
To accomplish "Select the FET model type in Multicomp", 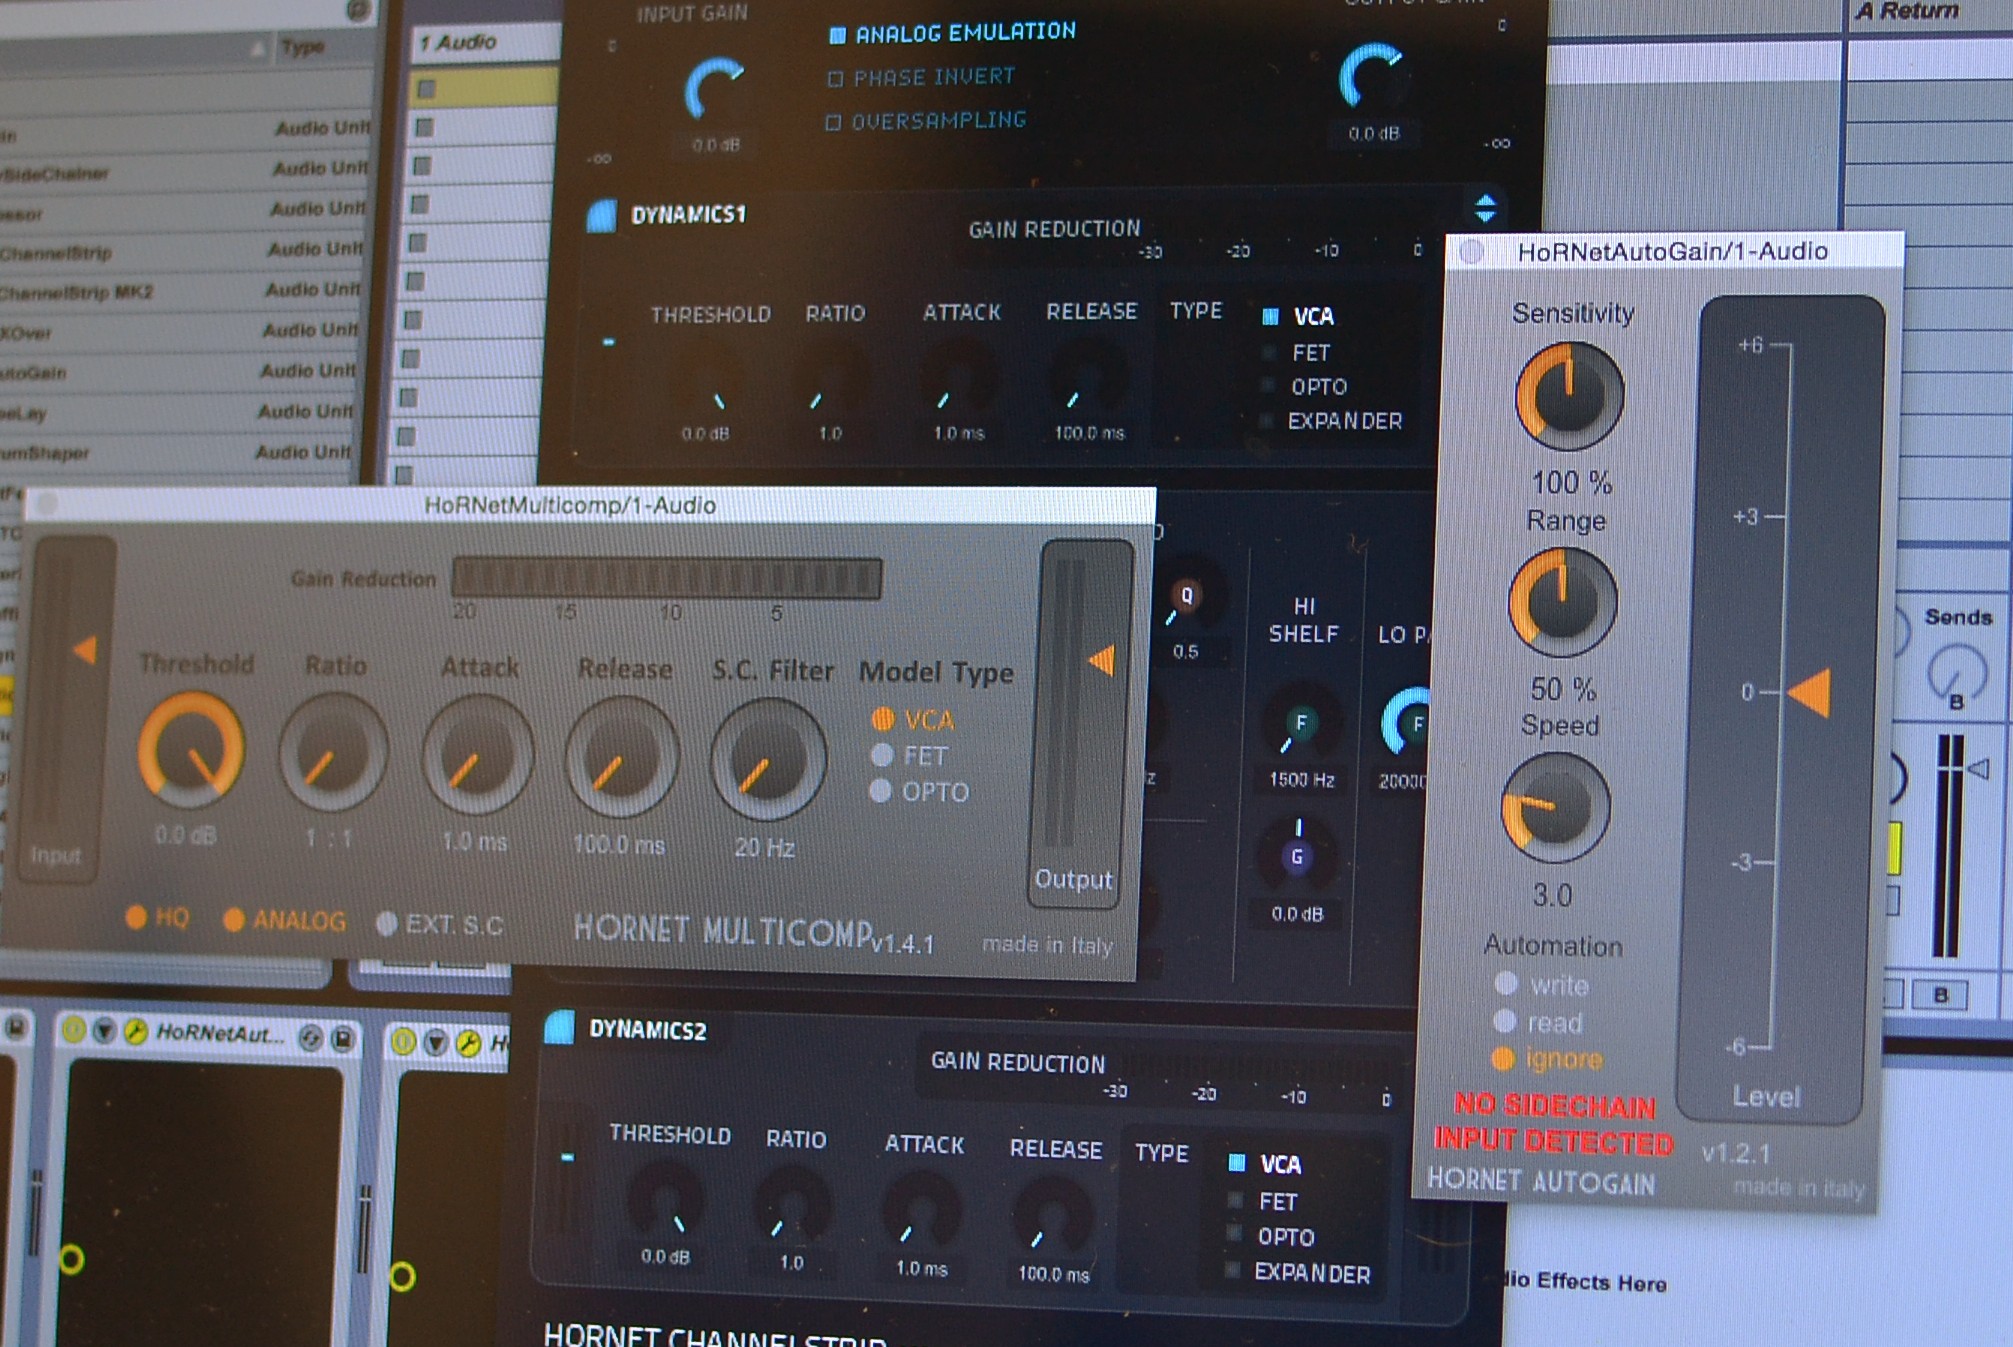I will click(x=884, y=756).
